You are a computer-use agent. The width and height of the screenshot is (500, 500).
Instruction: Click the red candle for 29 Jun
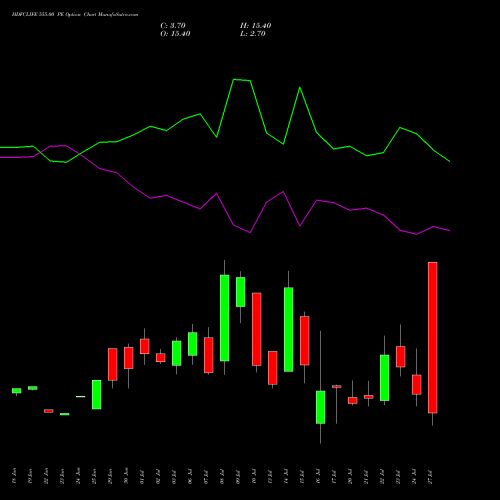coord(113,364)
